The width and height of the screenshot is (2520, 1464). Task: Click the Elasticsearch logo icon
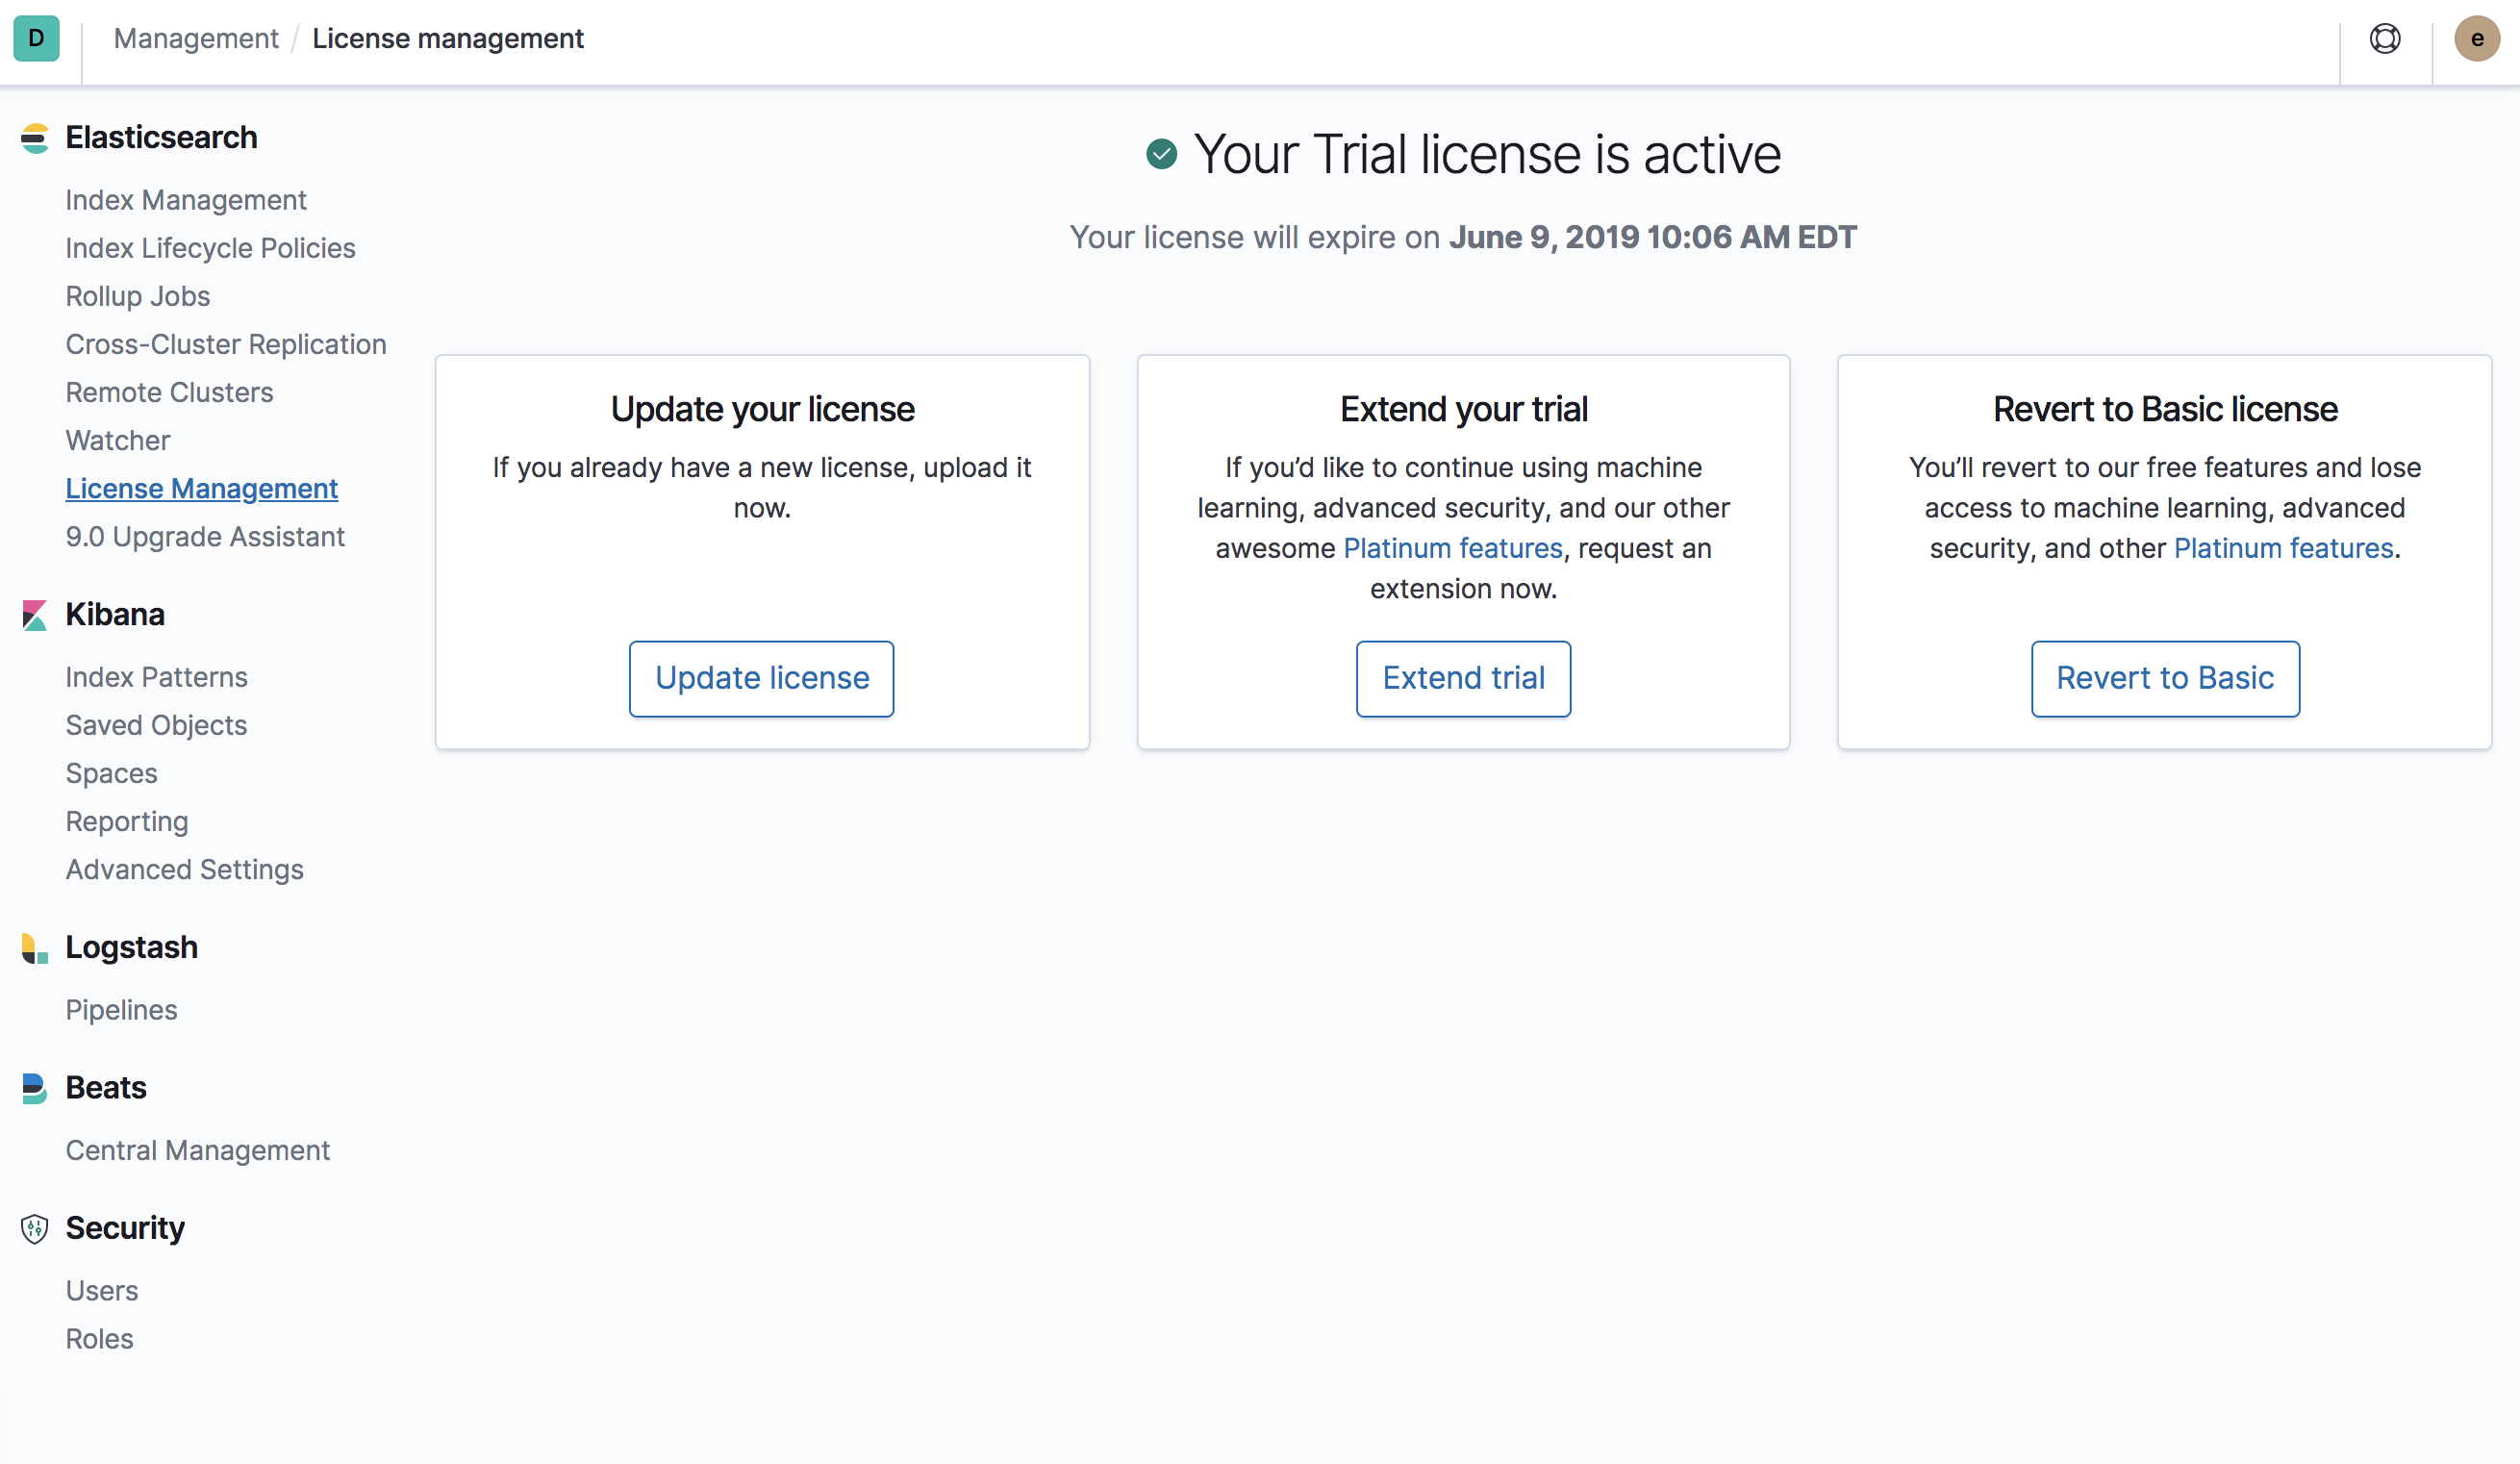click(x=34, y=138)
